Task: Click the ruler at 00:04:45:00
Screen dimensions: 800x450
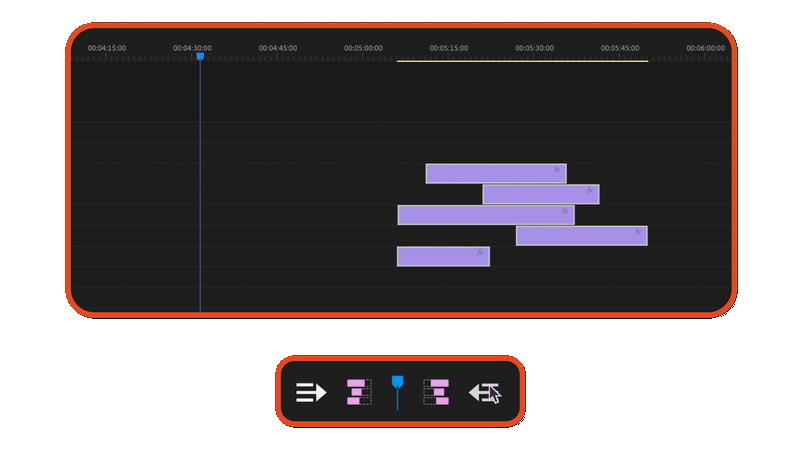Action: pyautogui.click(x=278, y=54)
